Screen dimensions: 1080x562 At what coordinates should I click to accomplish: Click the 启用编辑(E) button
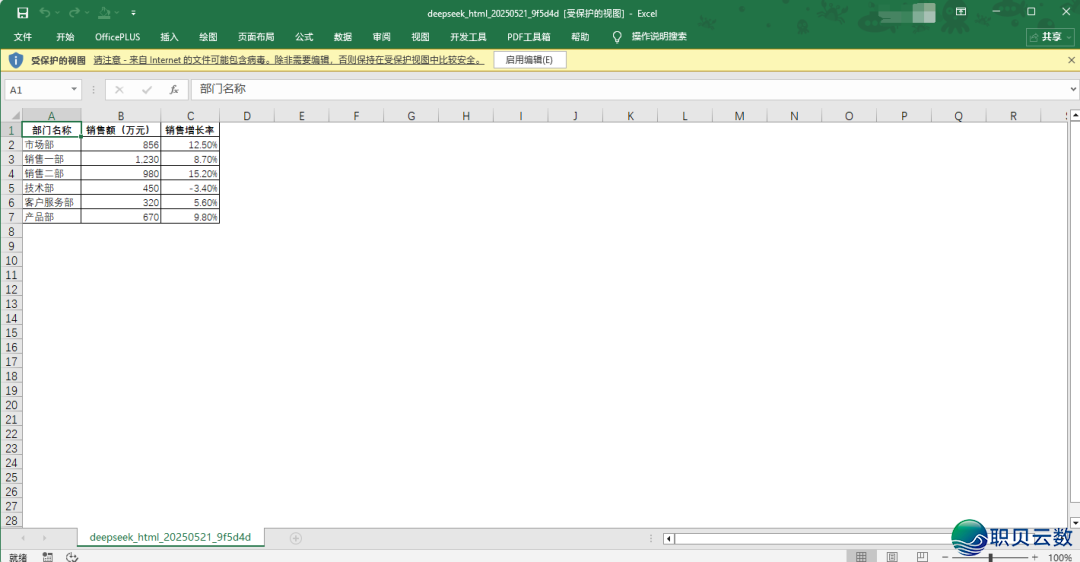[529, 60]
